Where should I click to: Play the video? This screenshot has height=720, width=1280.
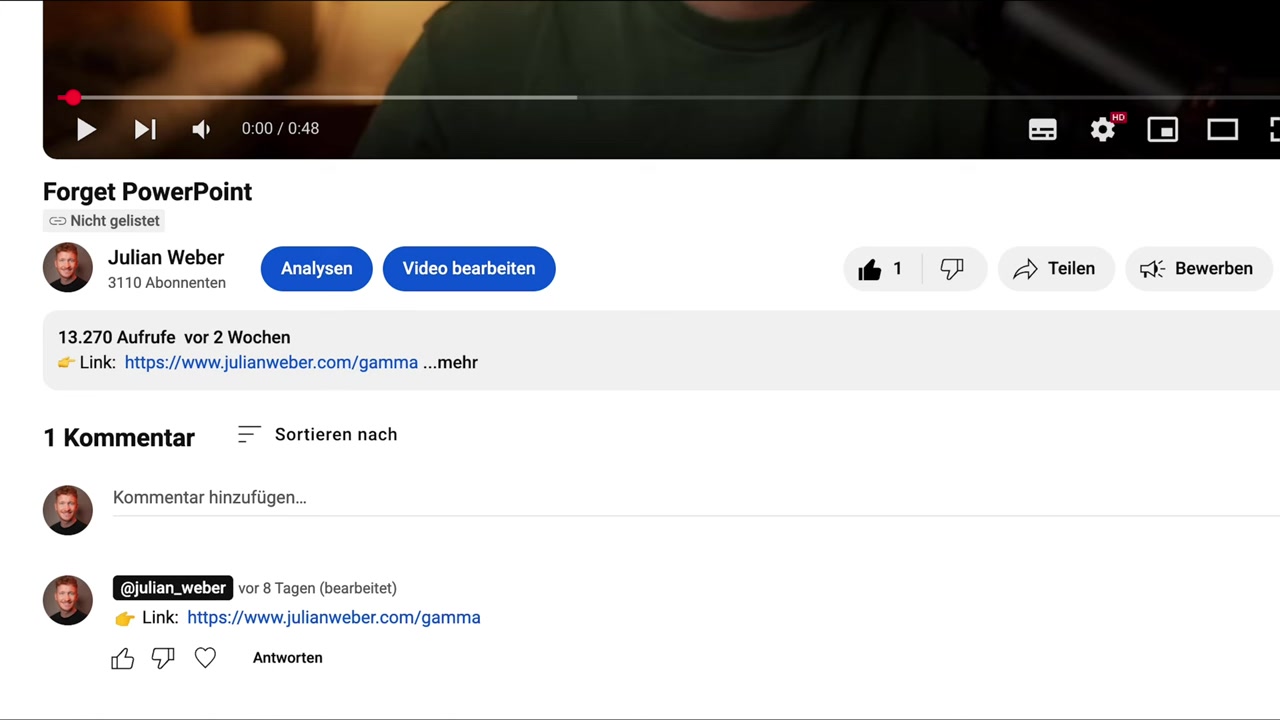(86, 129)
